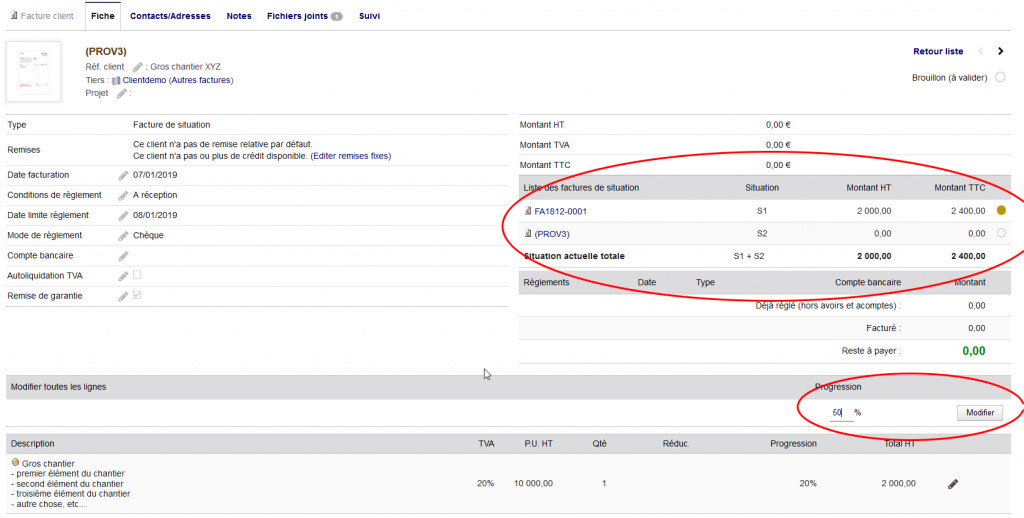Edit Conditions de règlement pencil icon
Image resolution: width=1024 pixels, height=518 pixels.
coord(123,196)
